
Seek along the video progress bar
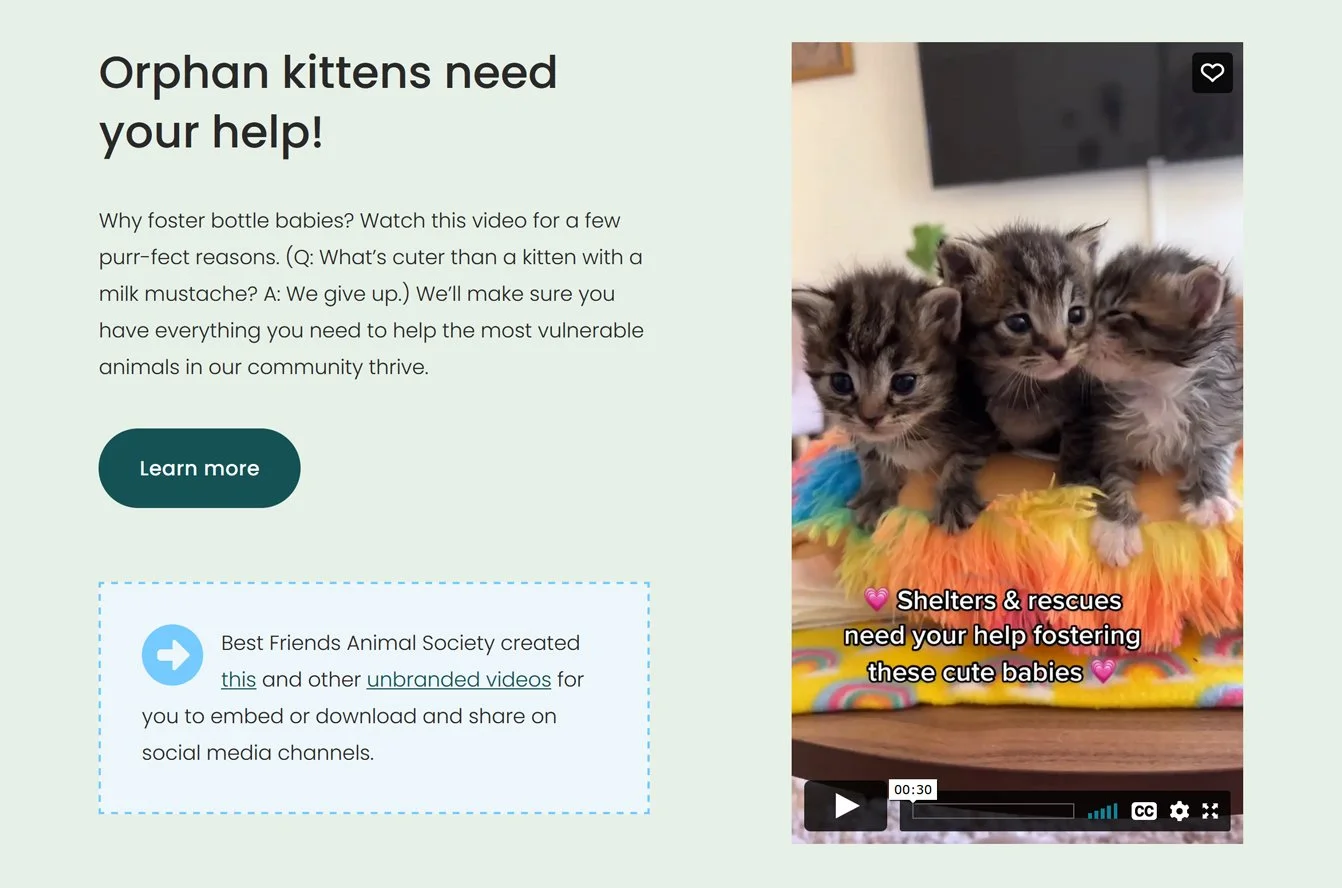click(x=993, y=811)
